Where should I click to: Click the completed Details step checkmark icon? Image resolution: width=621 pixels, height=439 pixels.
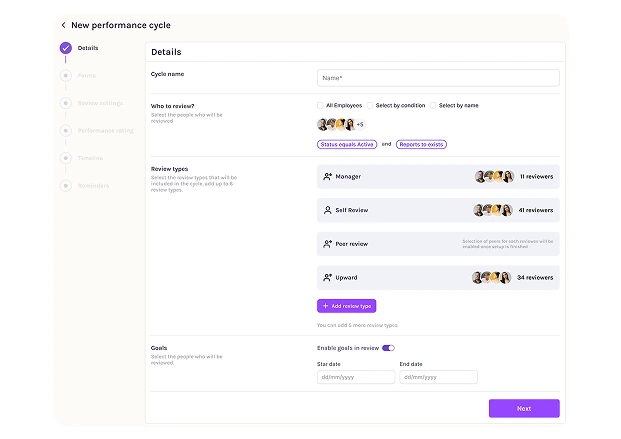coord(65,48)
